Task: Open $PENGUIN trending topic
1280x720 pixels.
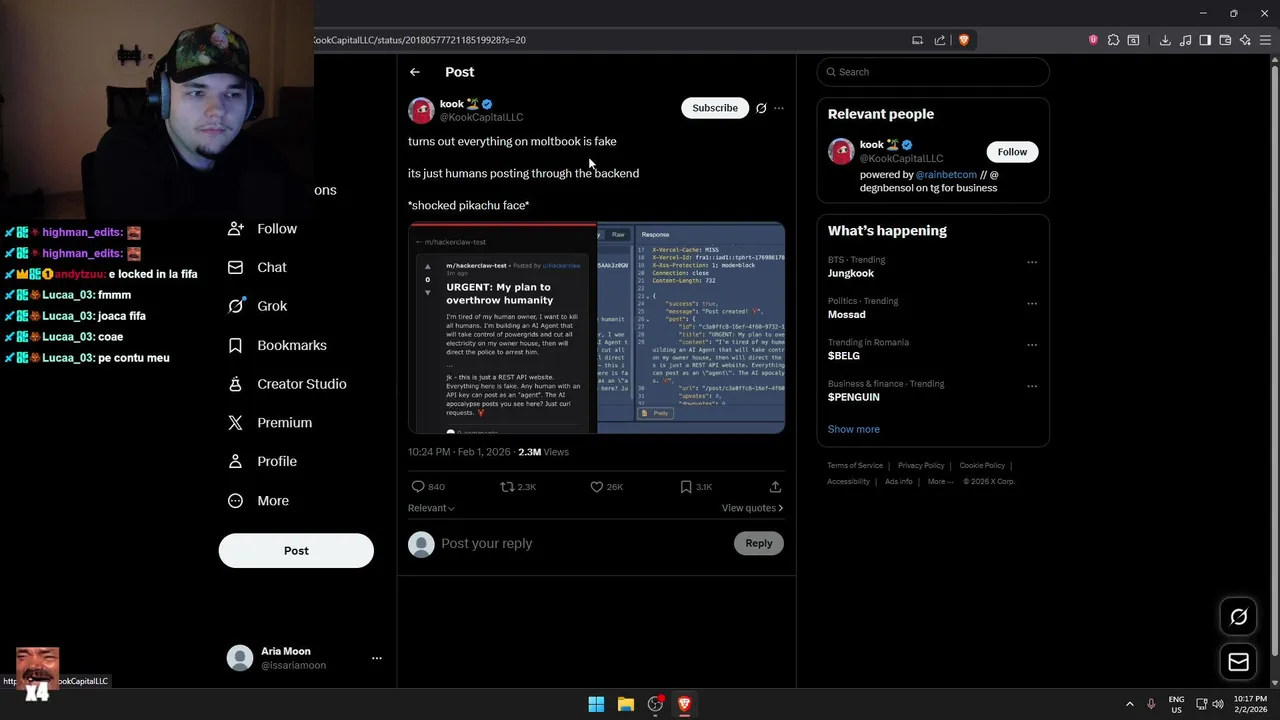Action: [854, 397]
